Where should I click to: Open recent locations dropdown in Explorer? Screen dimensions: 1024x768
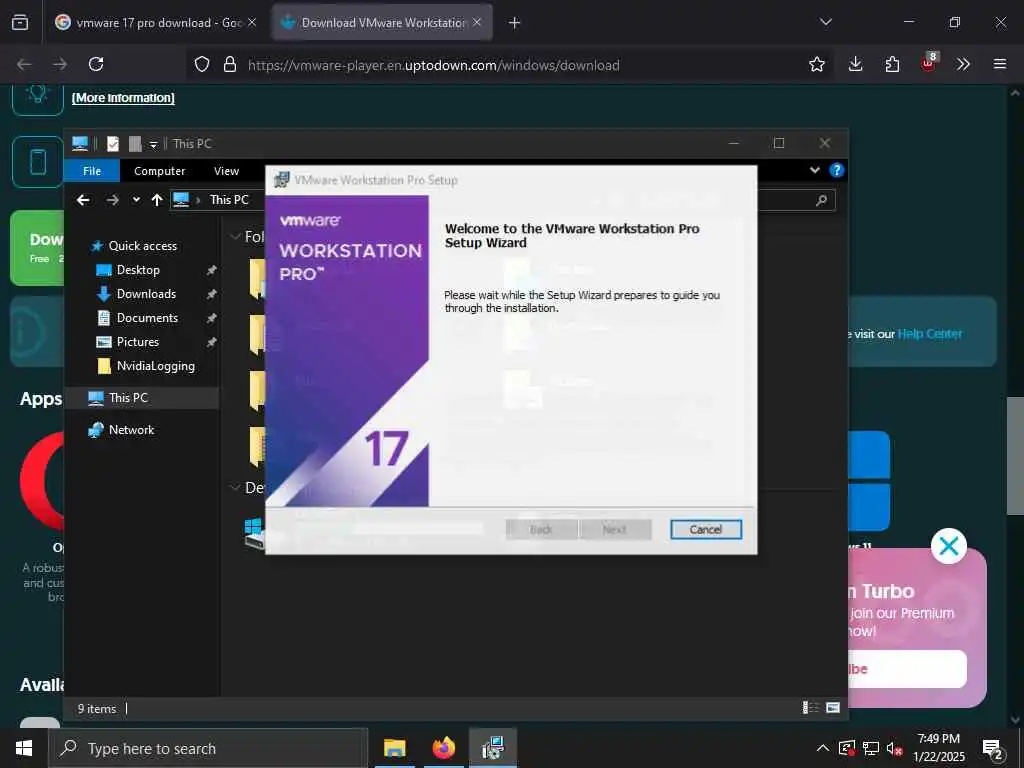pyautogui.click(x=136, y=200)
